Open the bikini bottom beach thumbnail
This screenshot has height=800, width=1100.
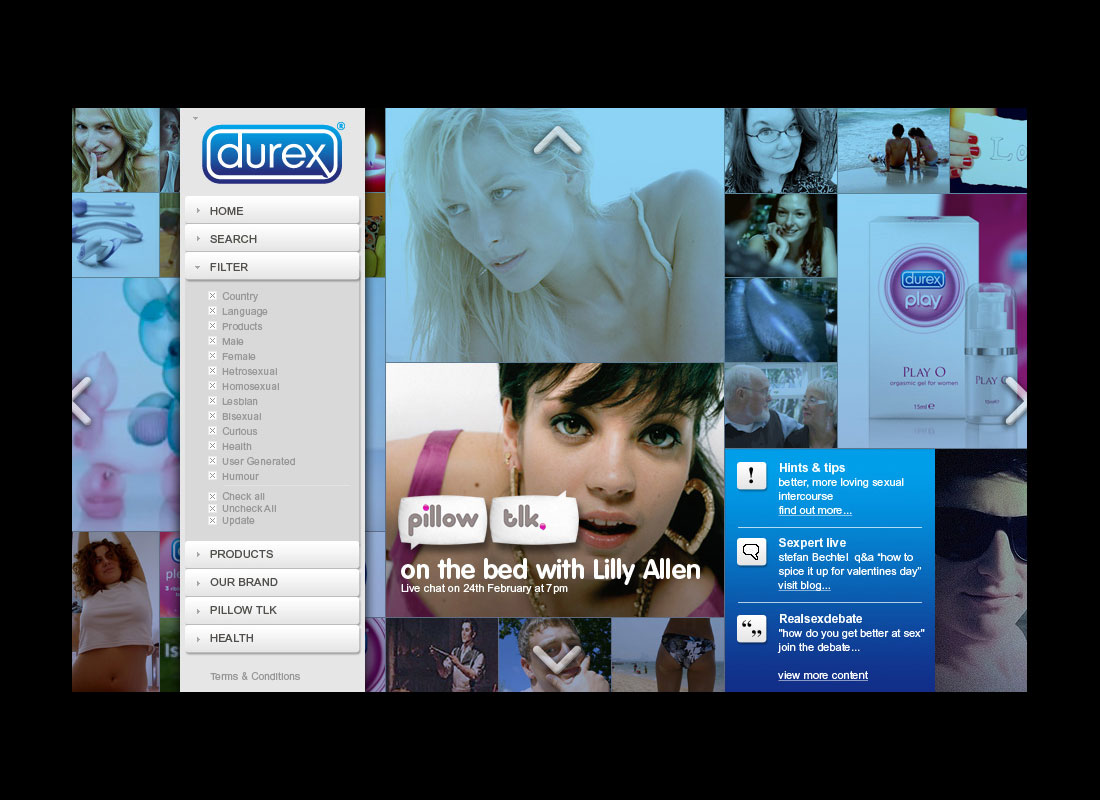click(x=668, y=655)
